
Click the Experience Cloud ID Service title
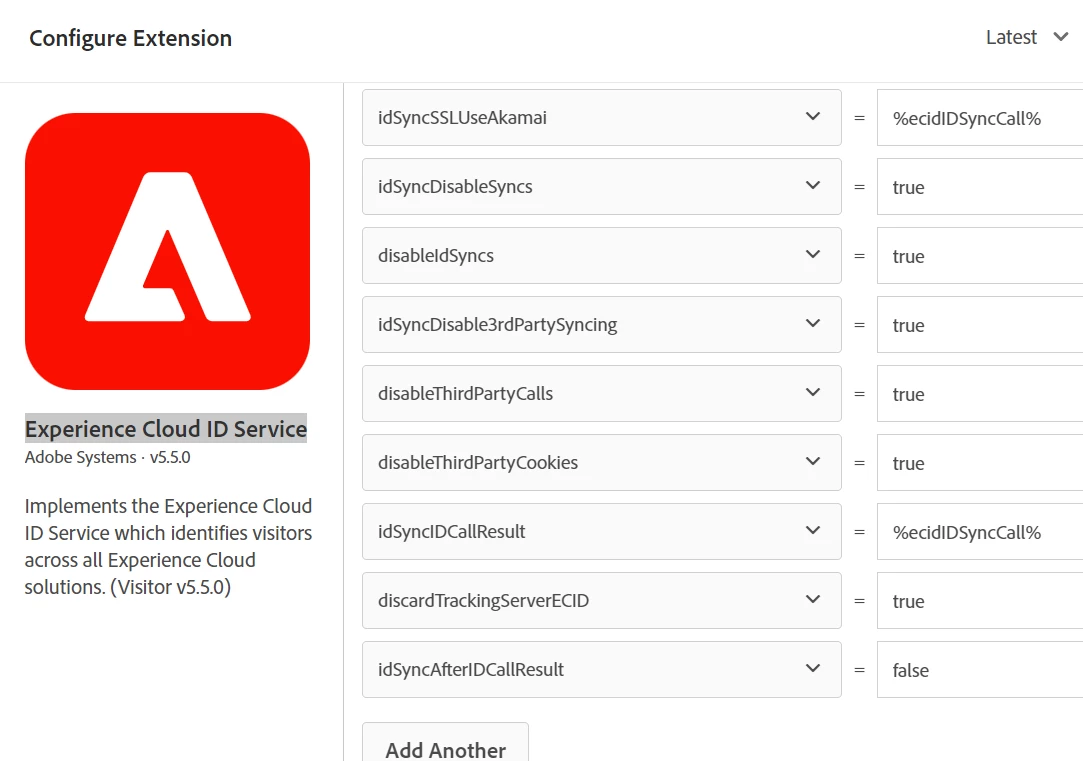tap(166, 429)
